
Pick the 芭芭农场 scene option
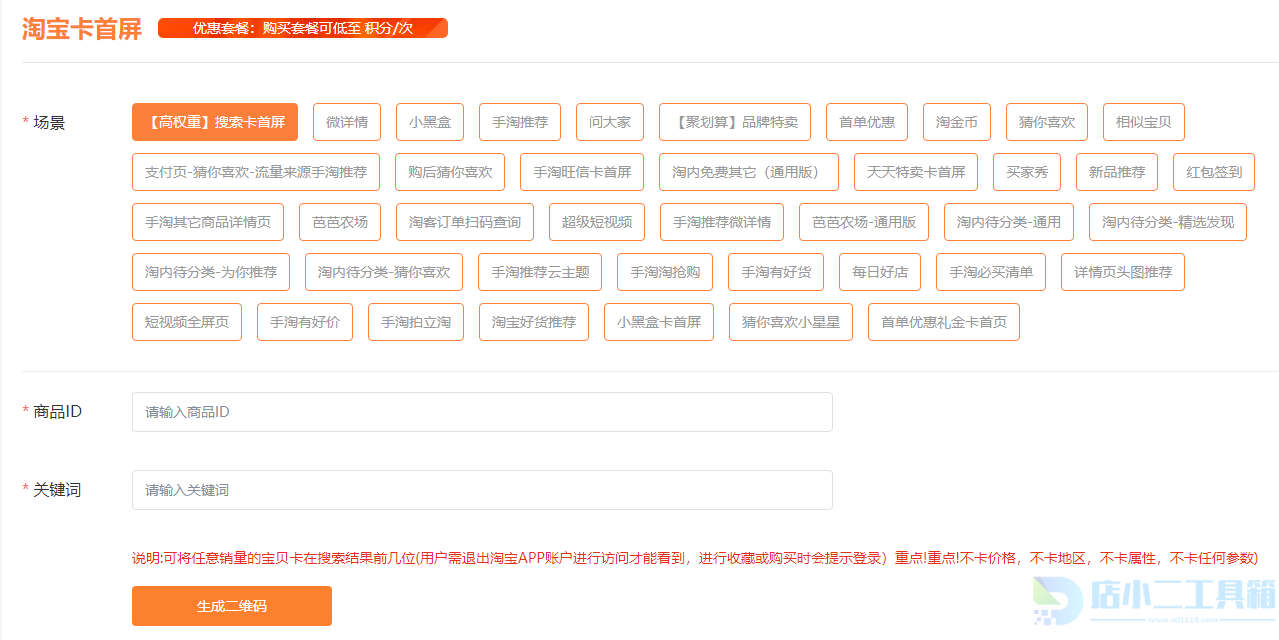pyautogui.click(x=340, y=222)
